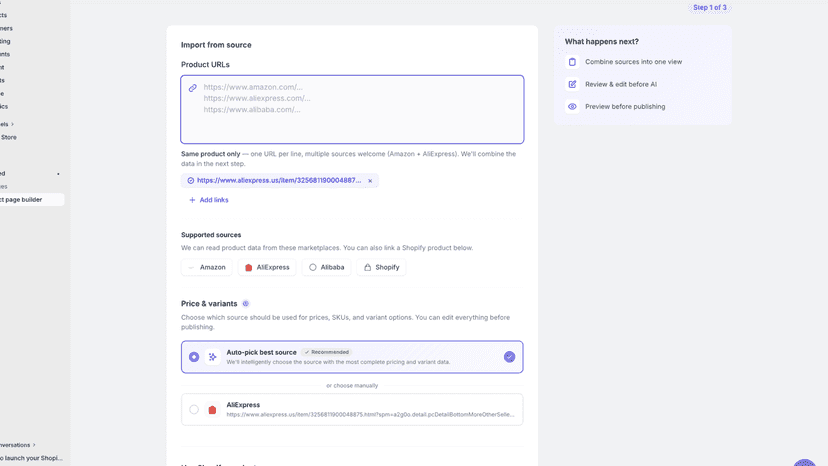The height and width of the screenshot is (466, 828).
Task: Click the or choose manually divider label
Action: (x=352, y=386)
